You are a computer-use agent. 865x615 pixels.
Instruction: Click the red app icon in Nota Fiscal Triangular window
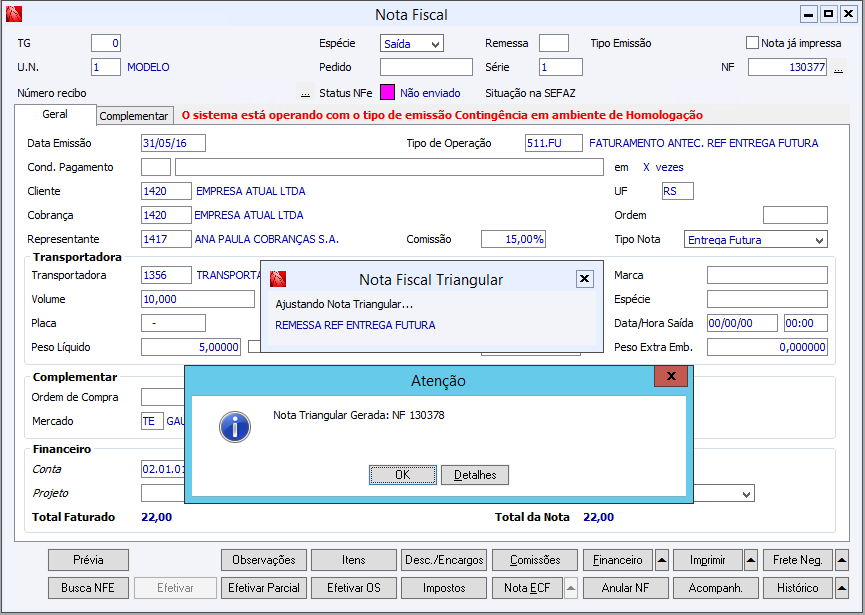coord(278,279)
